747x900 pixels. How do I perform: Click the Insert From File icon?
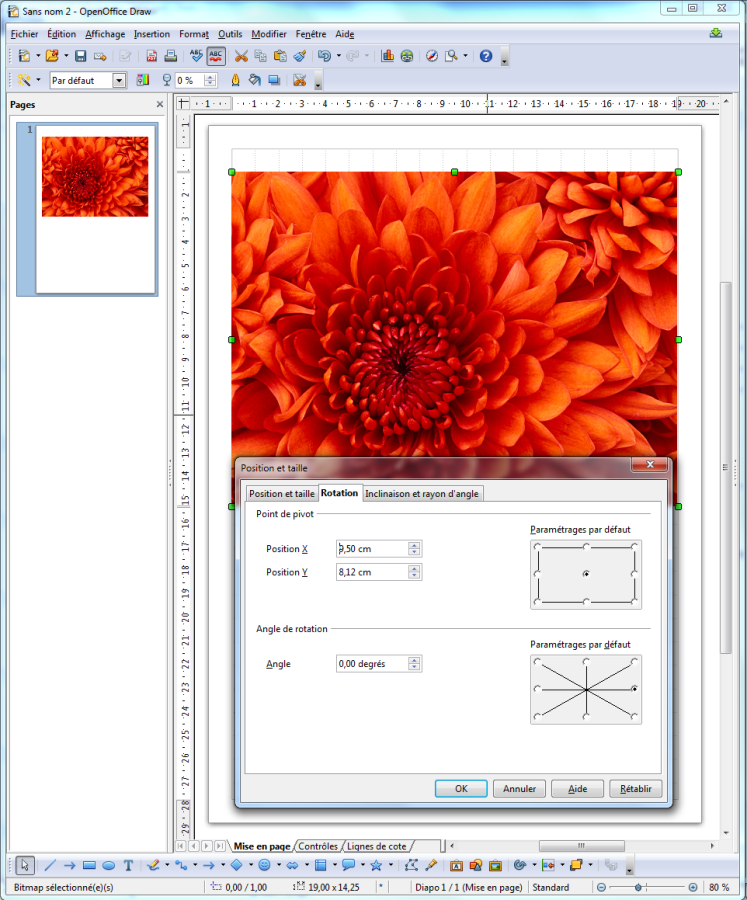click(476, 865)
